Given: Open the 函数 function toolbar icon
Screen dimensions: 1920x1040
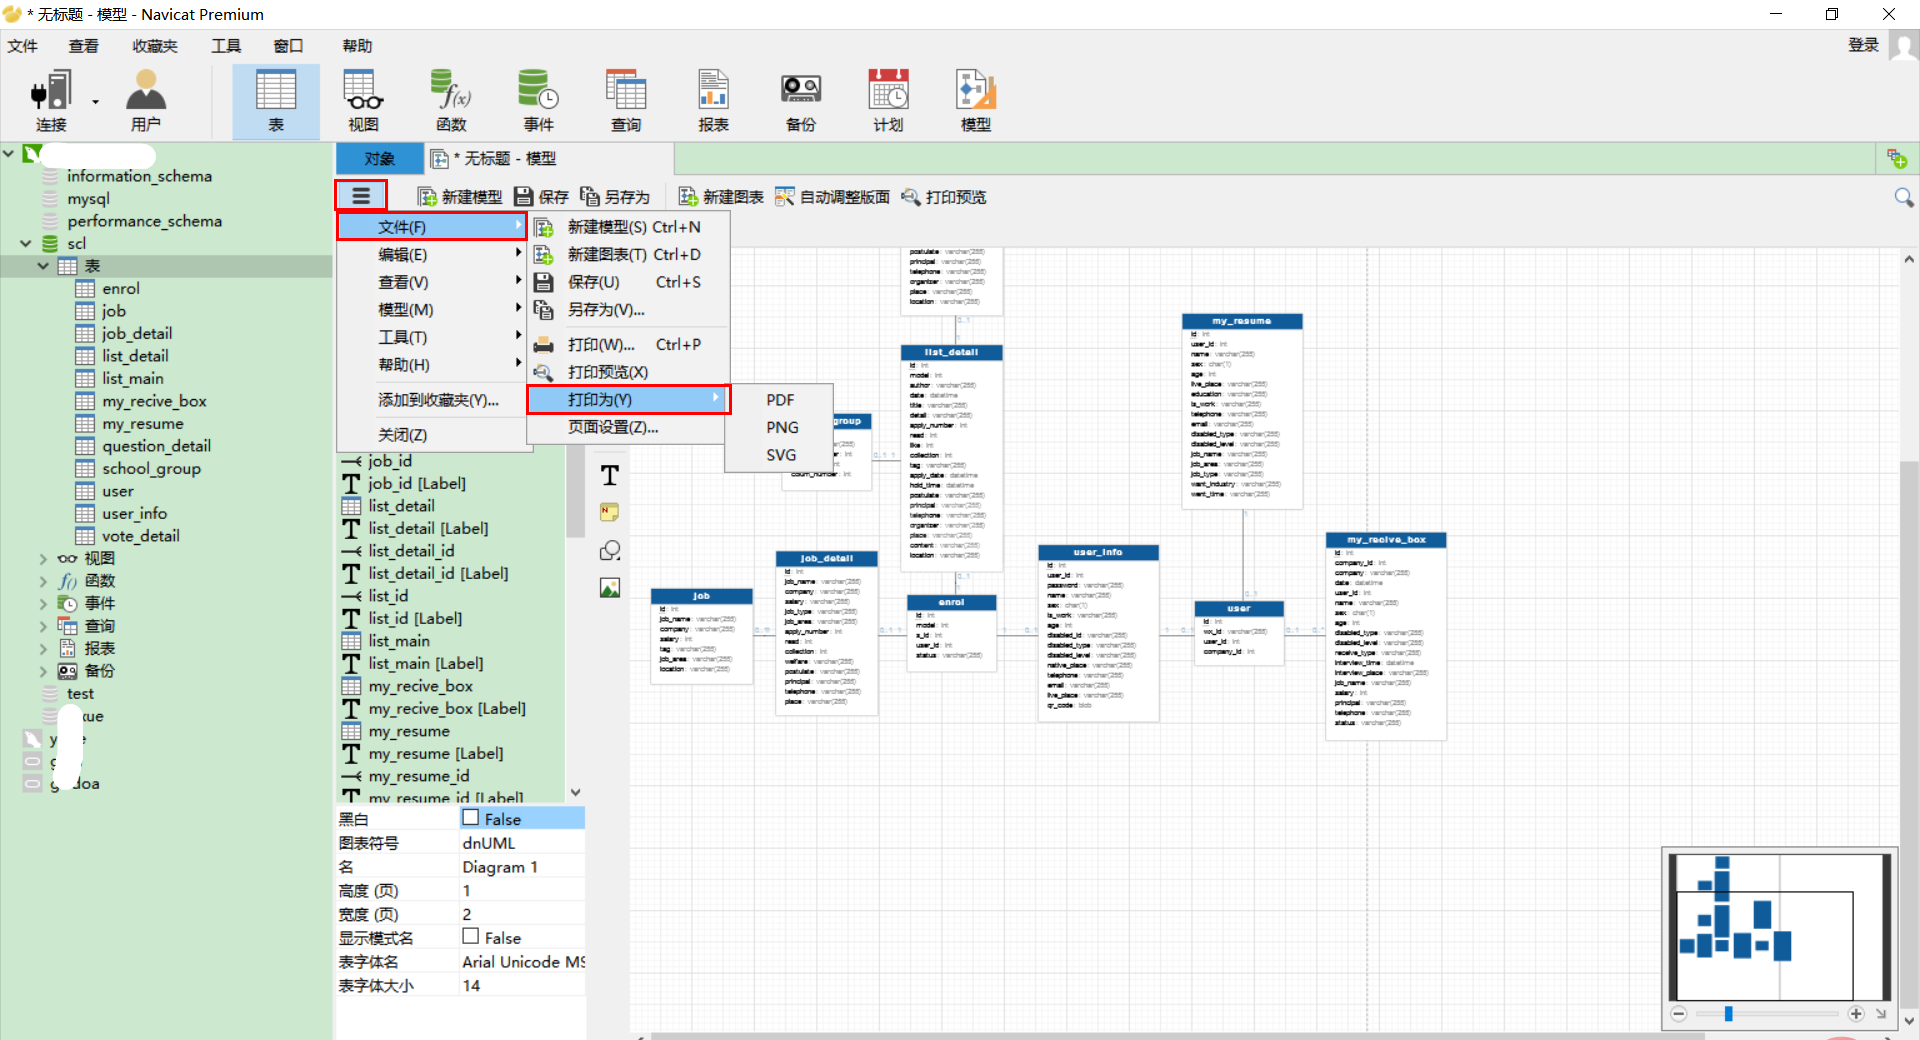Looking at the screenshot, I should tap(451, 101).
